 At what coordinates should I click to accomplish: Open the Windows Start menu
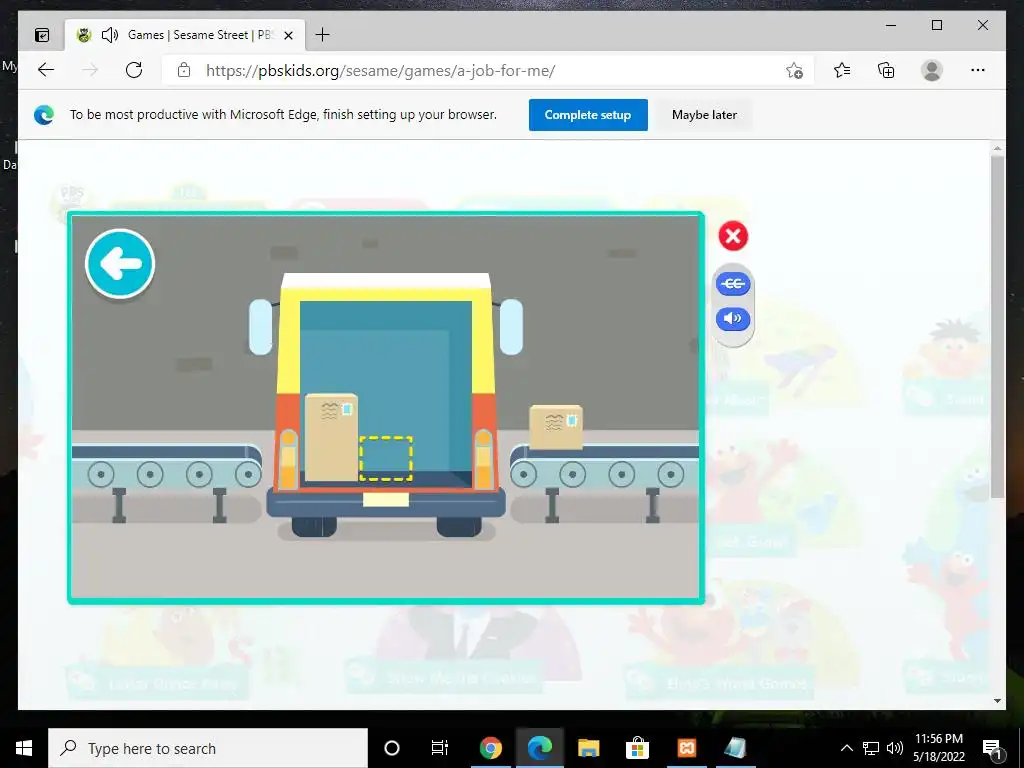(x=24, y=748)
